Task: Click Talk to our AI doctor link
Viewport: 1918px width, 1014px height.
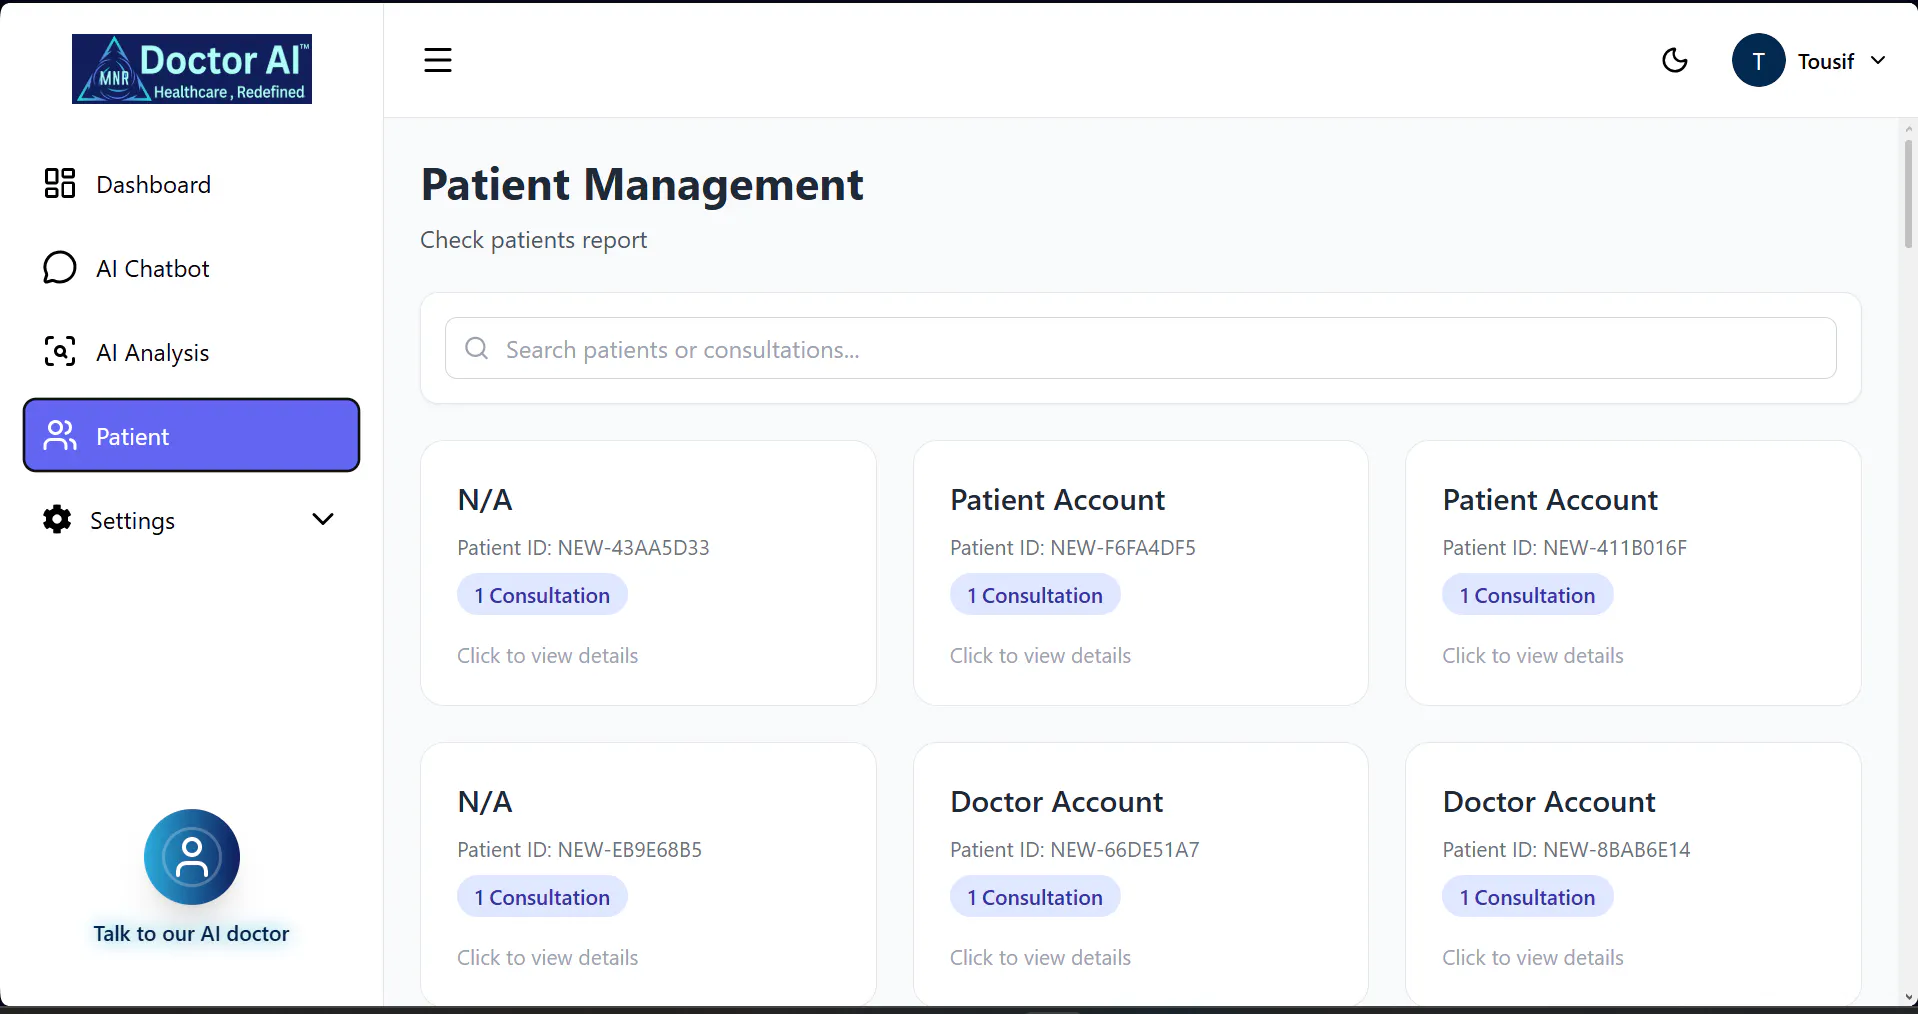Action: 191,934
